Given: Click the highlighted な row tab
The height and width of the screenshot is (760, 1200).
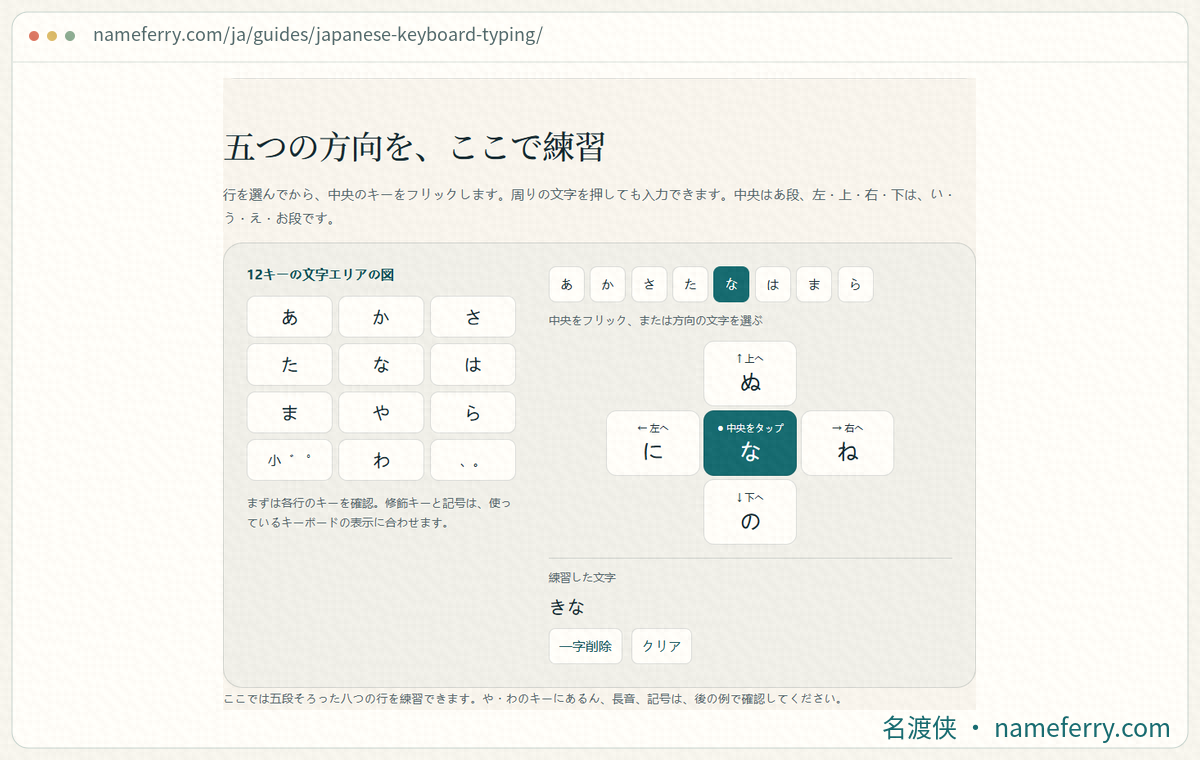Looking at the screenshot, I should tap(731, 284).
